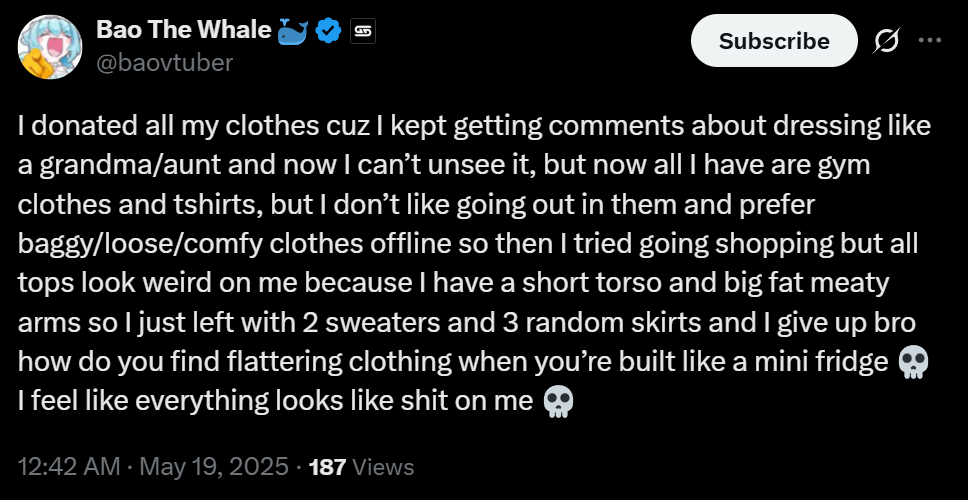Click the display name Bao The Whale

pos(183,30)
